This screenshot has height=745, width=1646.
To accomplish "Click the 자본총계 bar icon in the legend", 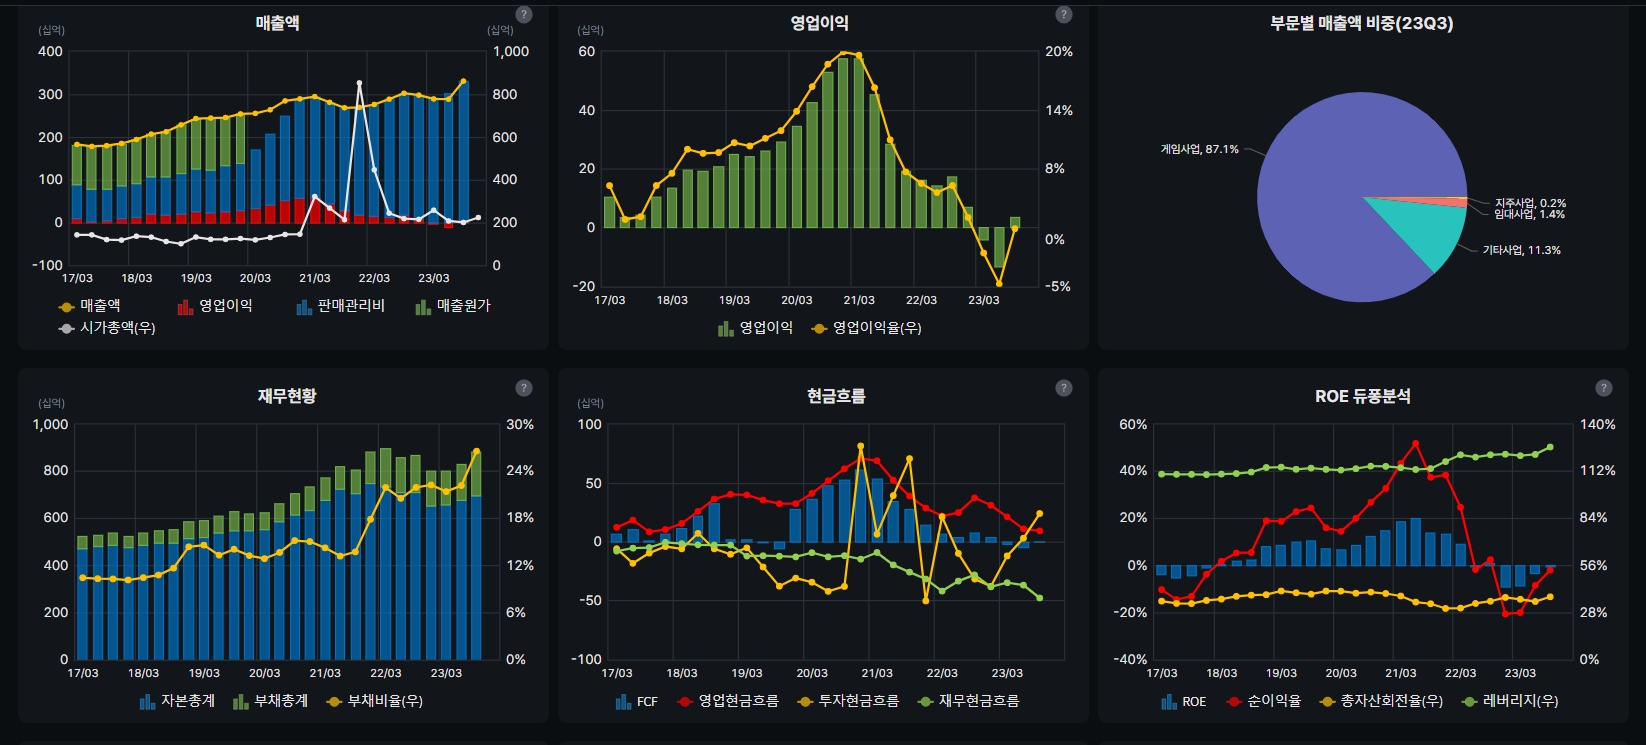I will click(147, 702).
